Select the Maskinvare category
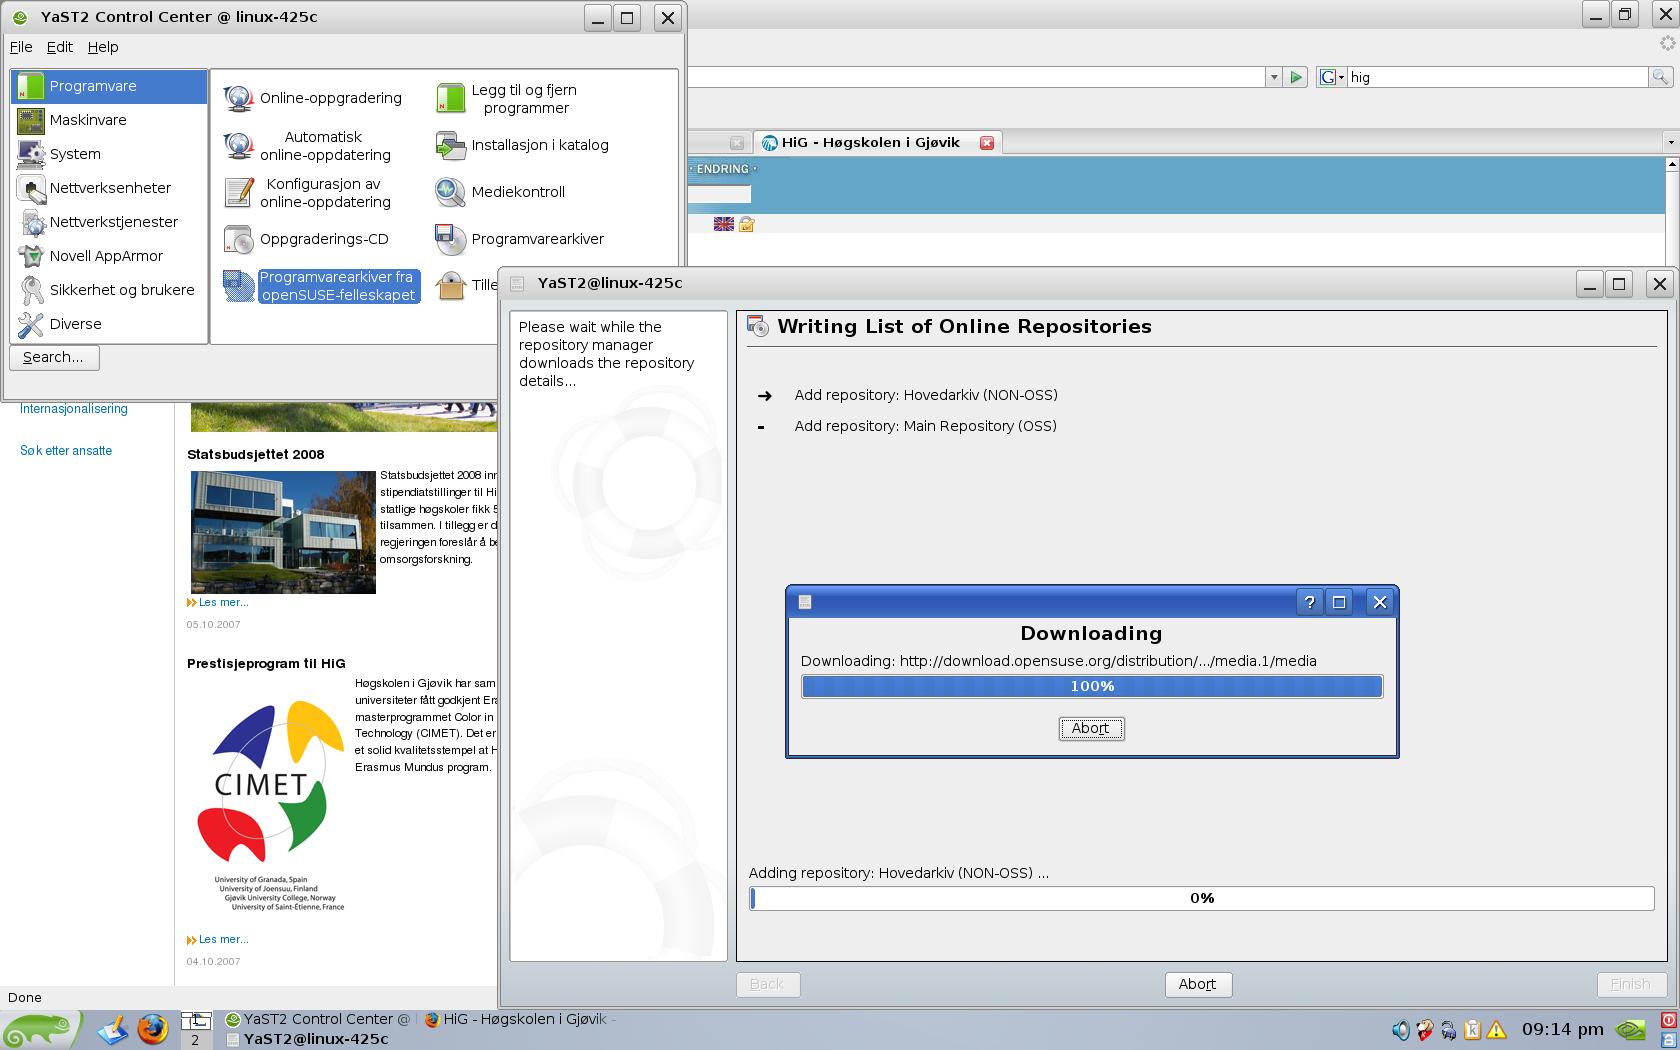 coord(109,120)
